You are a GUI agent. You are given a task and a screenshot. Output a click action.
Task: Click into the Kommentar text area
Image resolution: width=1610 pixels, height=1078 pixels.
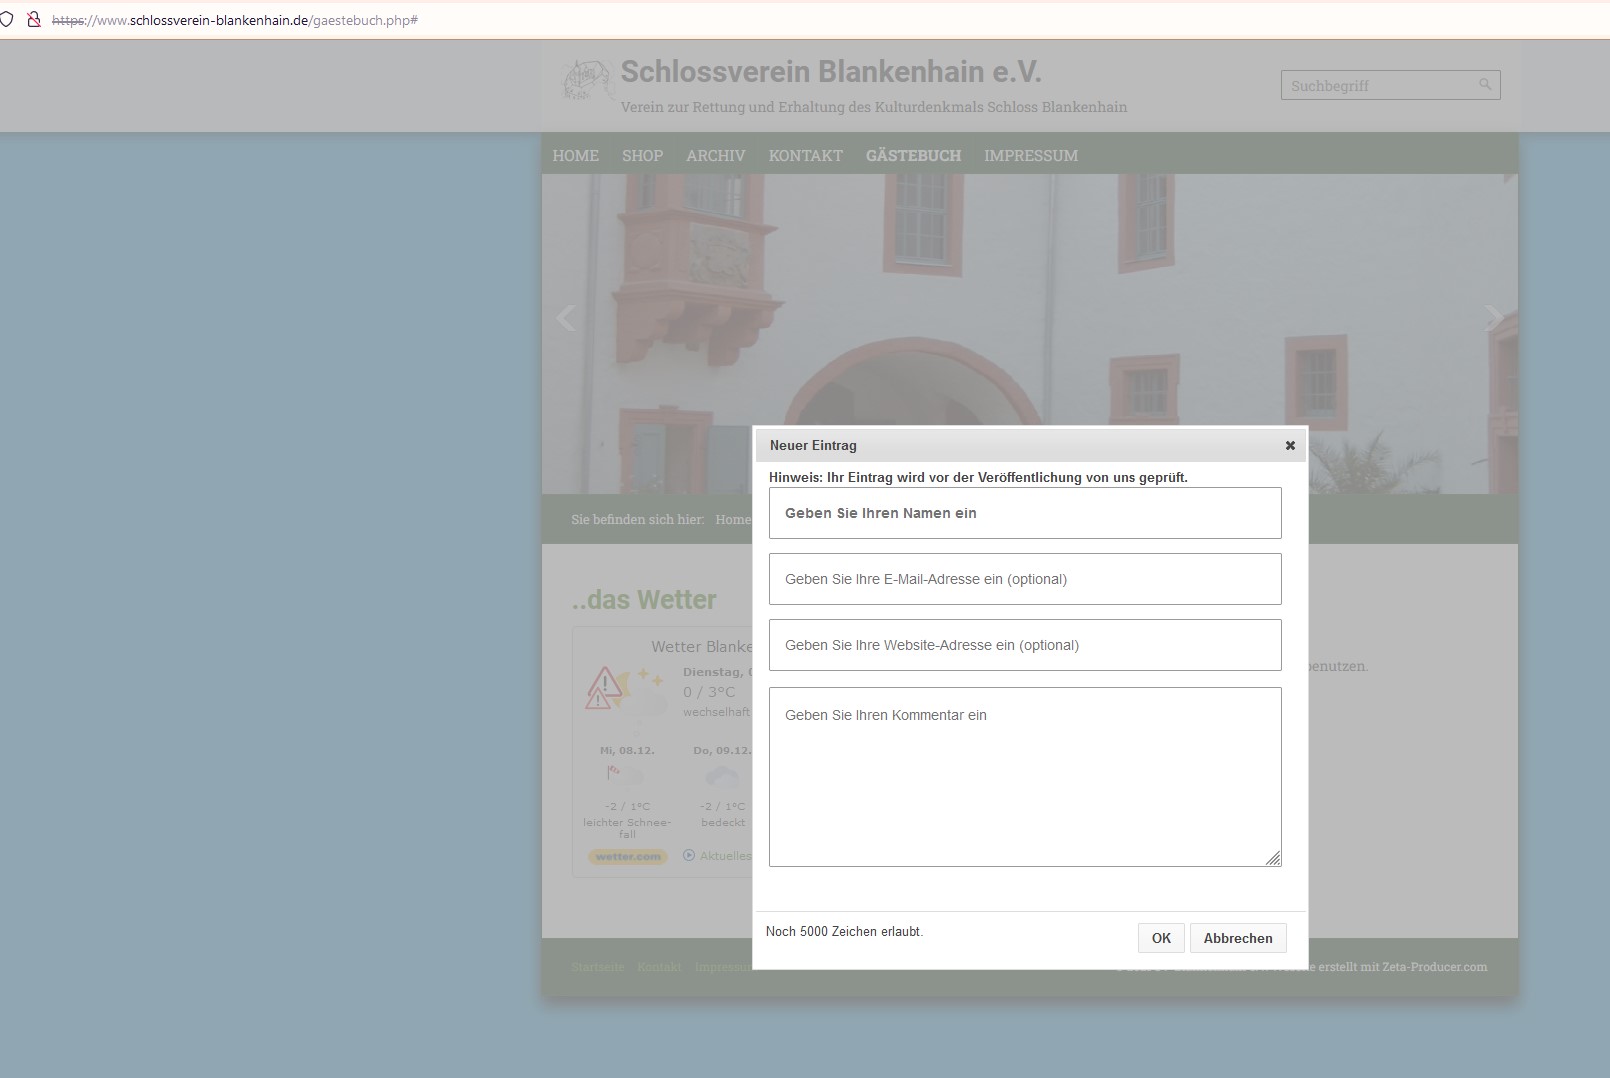[1025, 777]
